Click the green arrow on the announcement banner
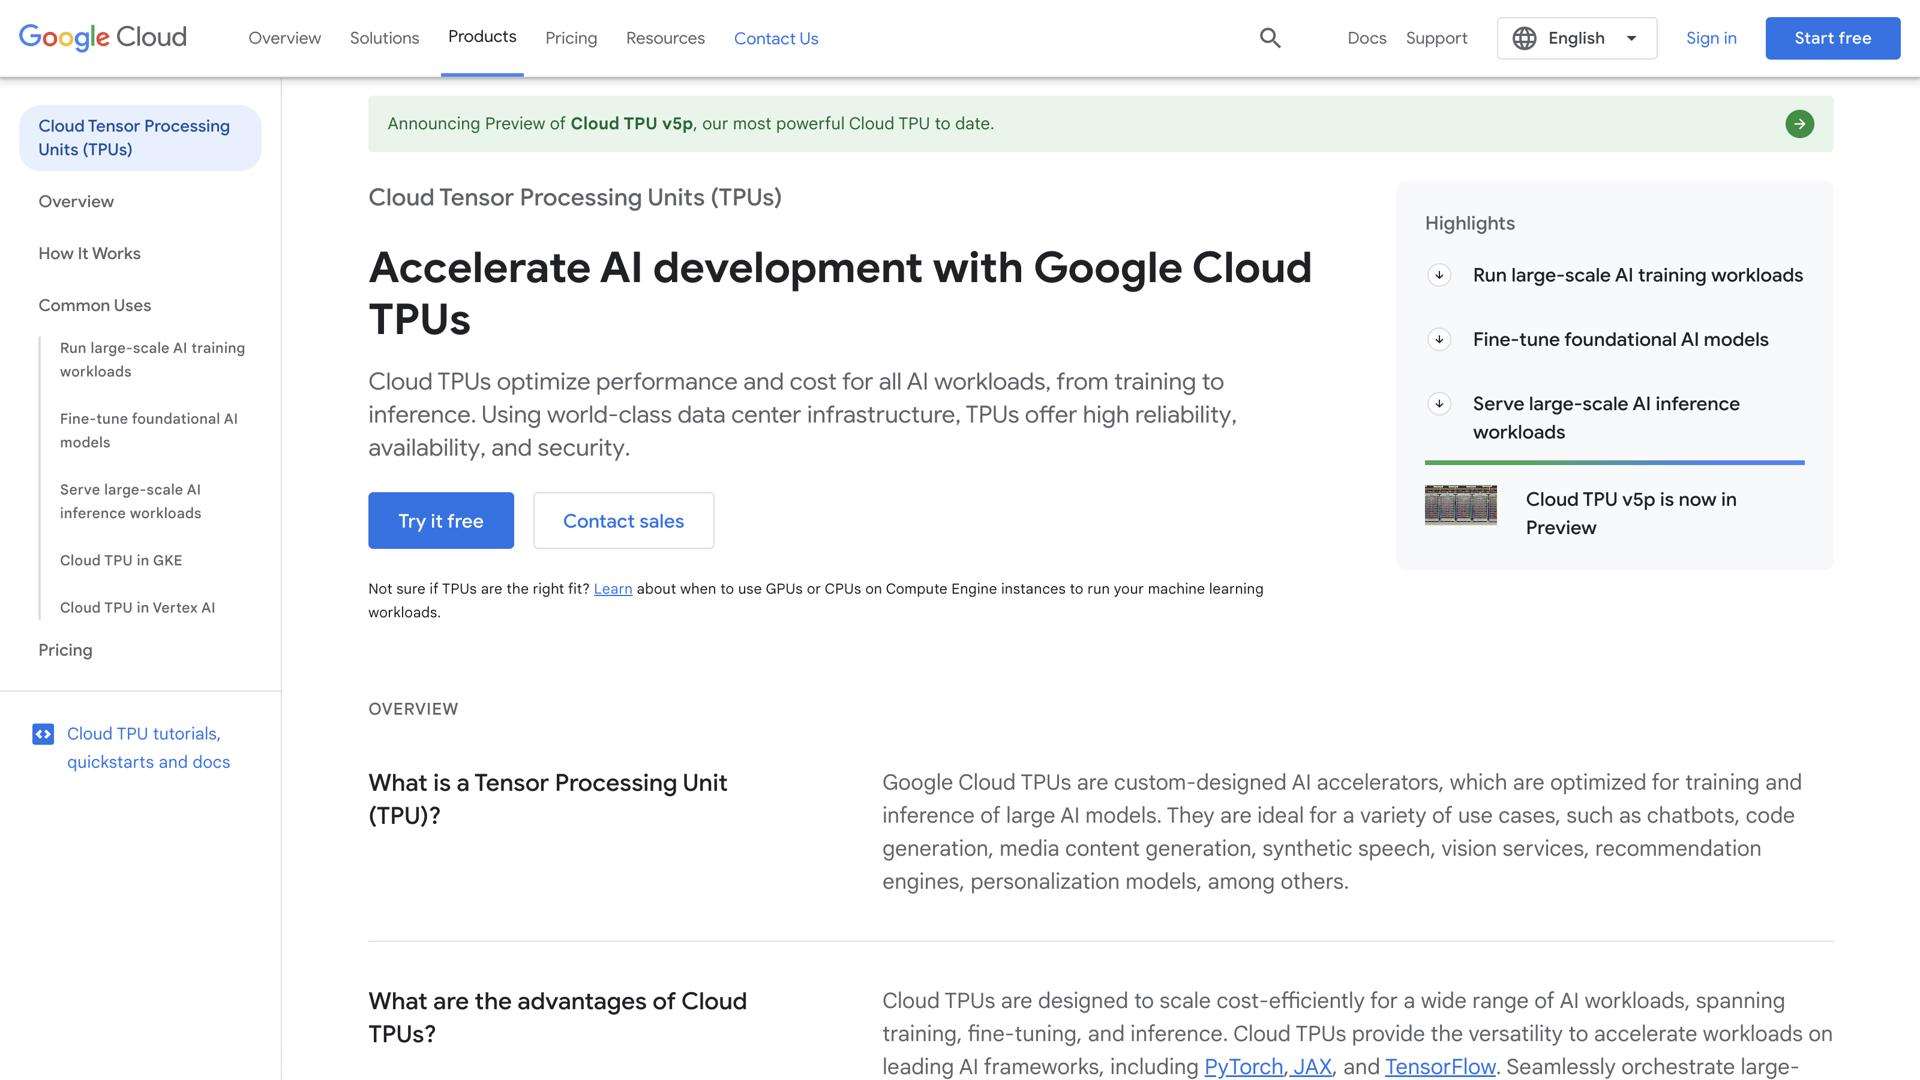 tap(1798, 123)
